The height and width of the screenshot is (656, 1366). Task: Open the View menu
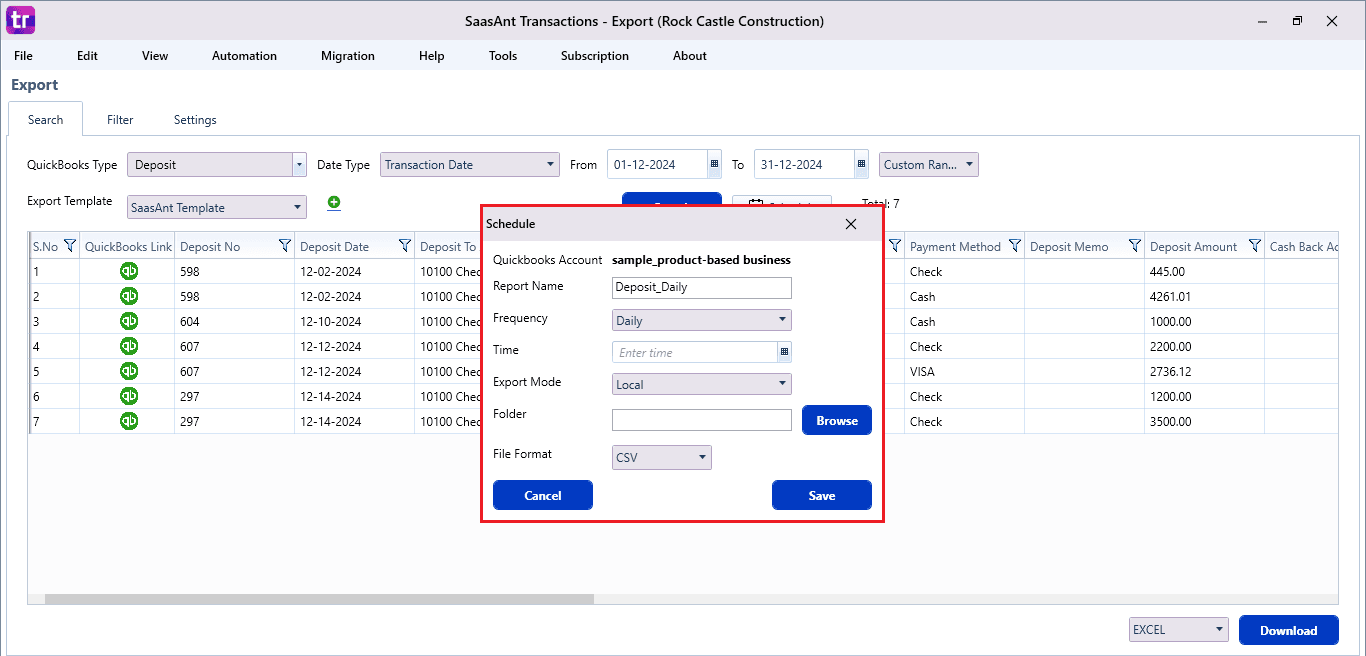coord(155,56)
